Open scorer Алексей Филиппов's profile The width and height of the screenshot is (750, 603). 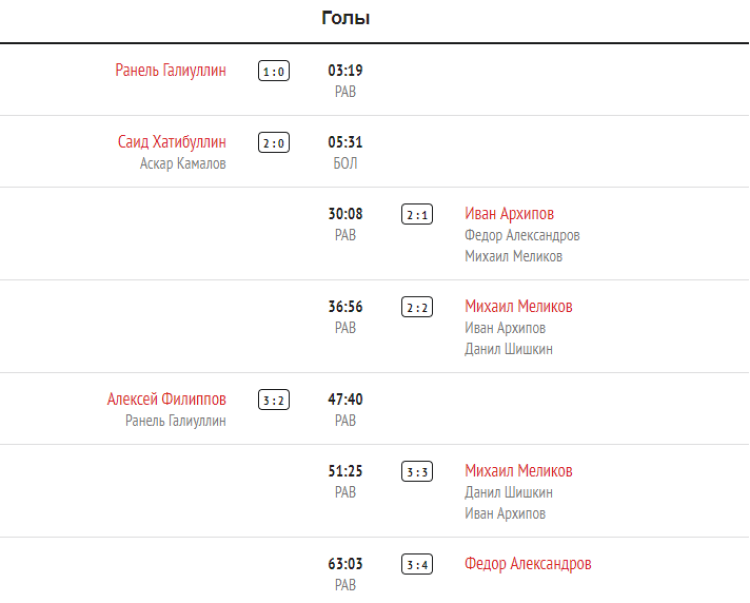click(166, 400)
